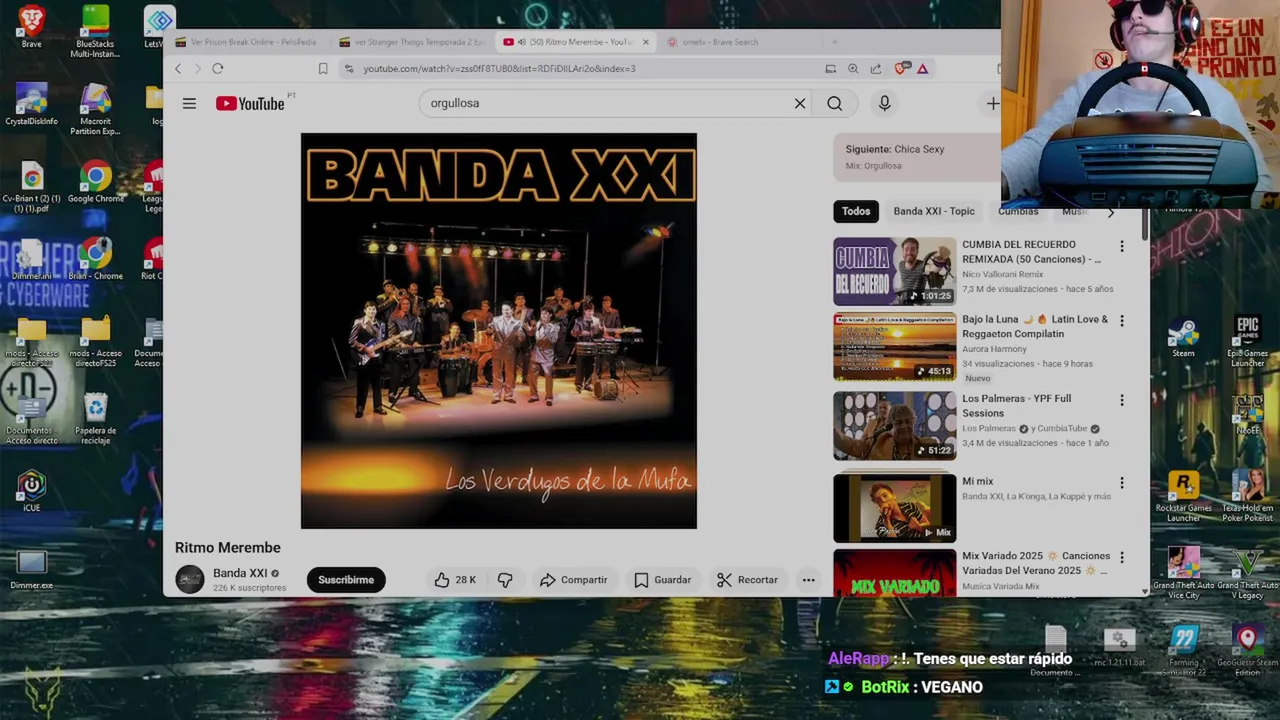The width and height of the screenshot is (1280, 720).
Task: Open Macrorit Partition Expert icon
Action: [95, 110]
